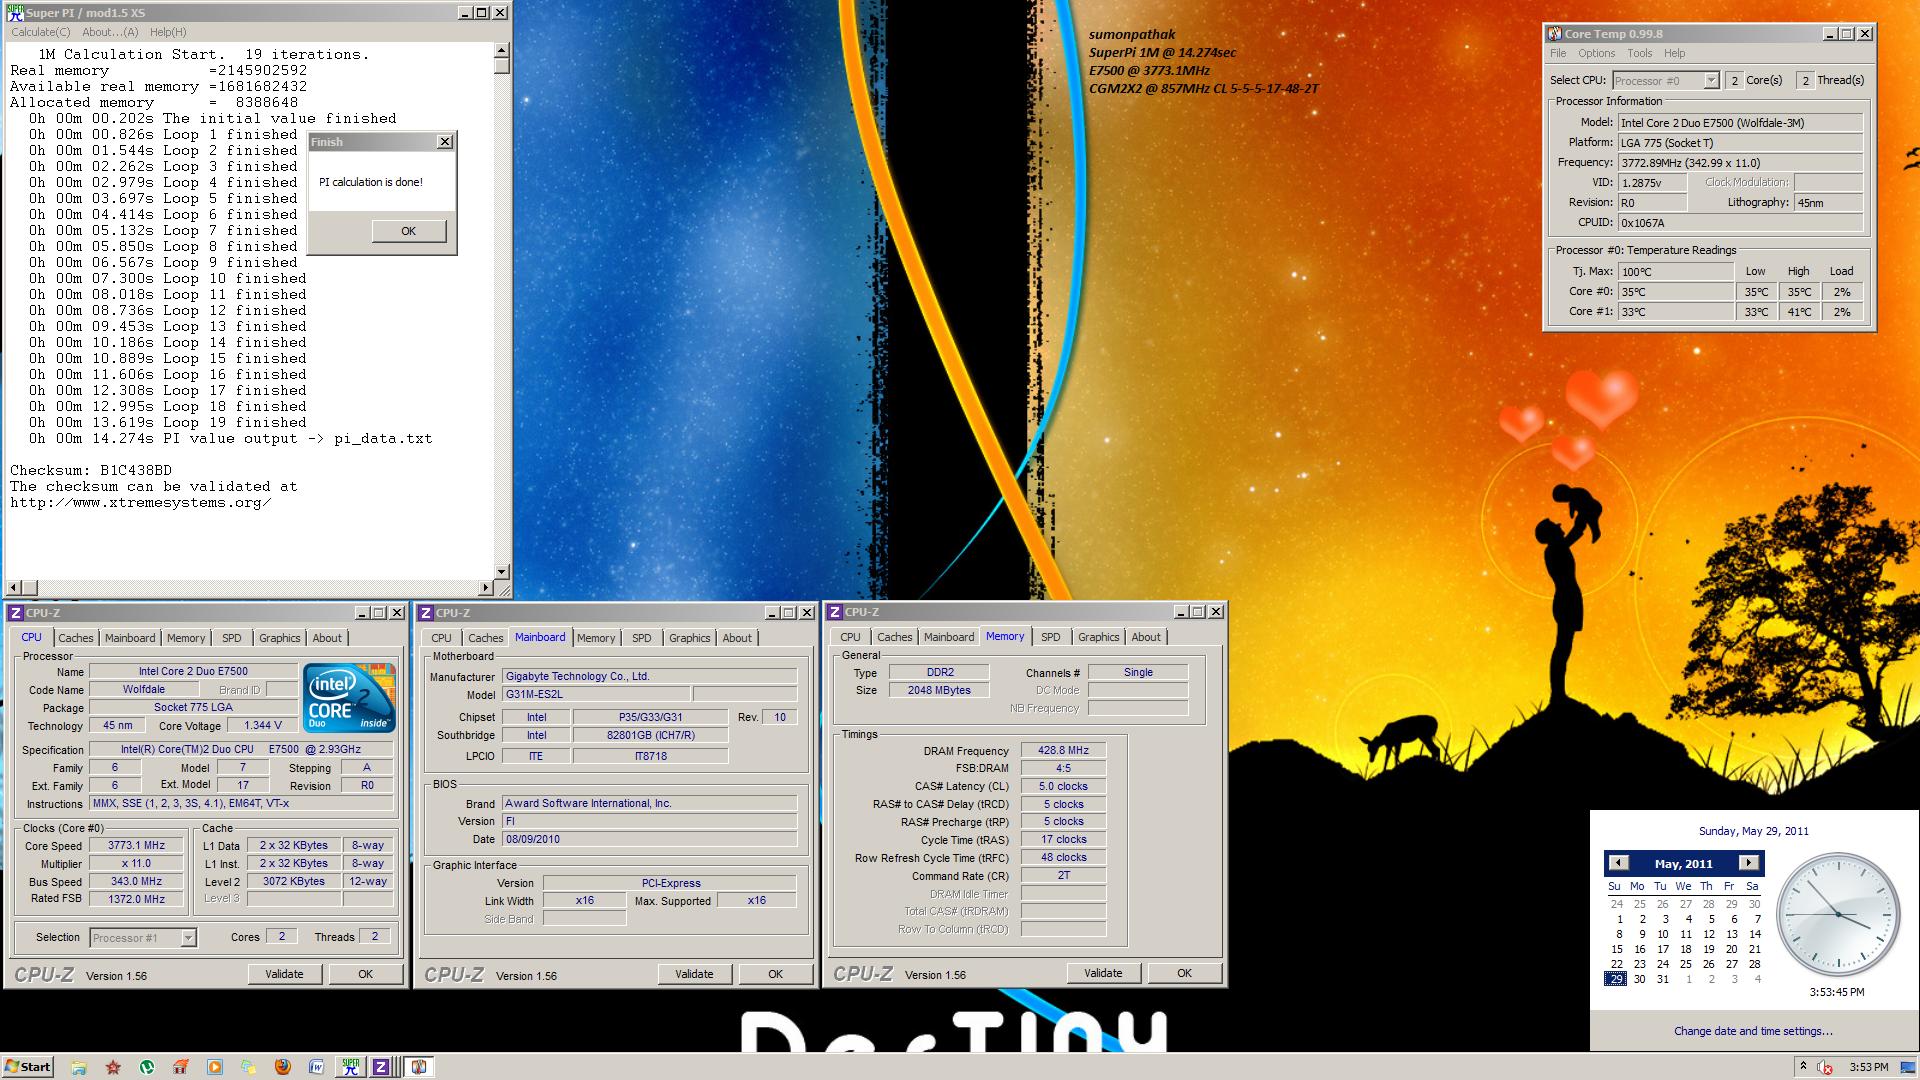Click the orange house icon in the taskbar
This screenshot has height=1080, width=1920.
tap(180, 1067)
